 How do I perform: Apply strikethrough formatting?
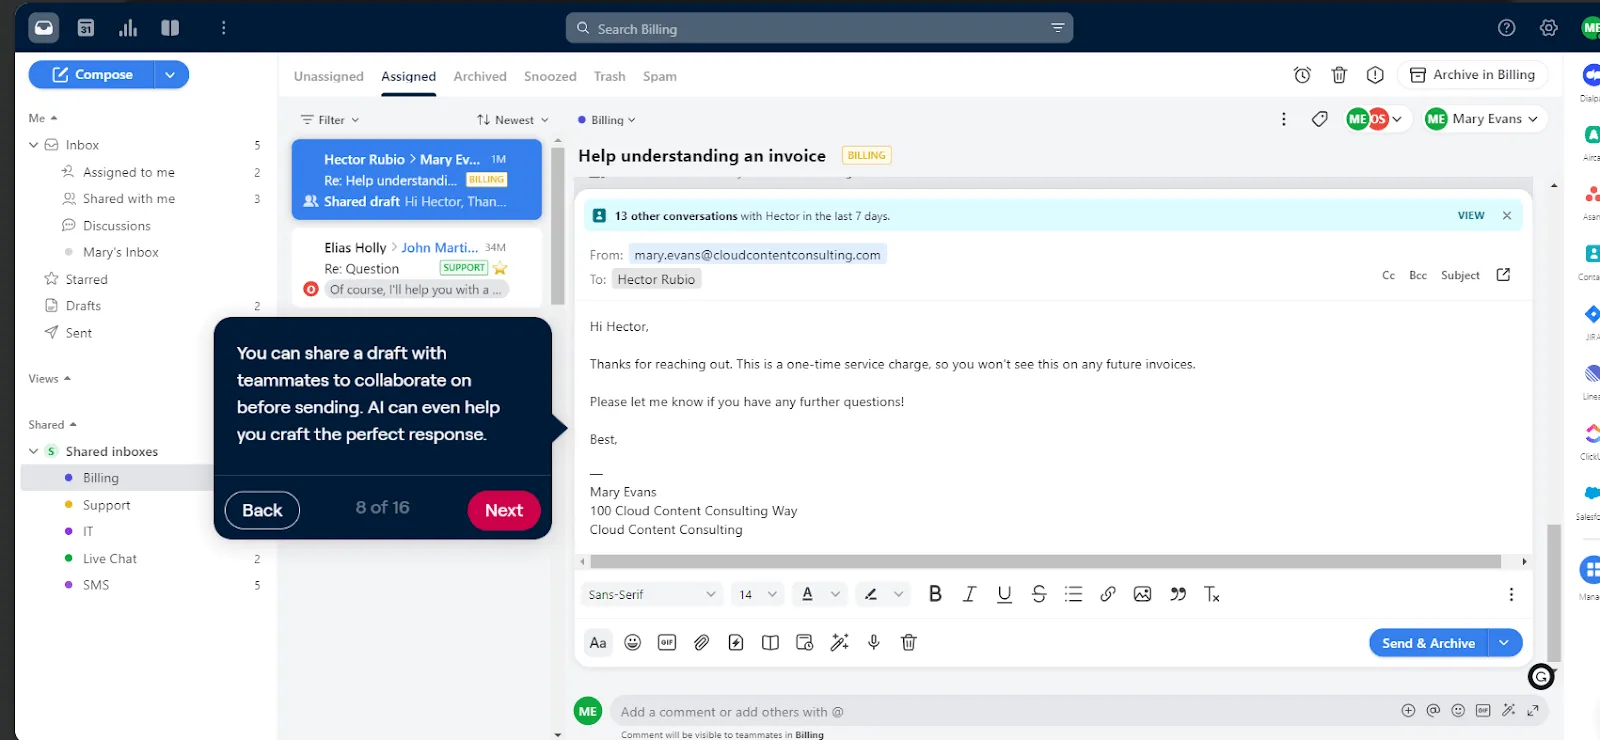click(1039, 594)
